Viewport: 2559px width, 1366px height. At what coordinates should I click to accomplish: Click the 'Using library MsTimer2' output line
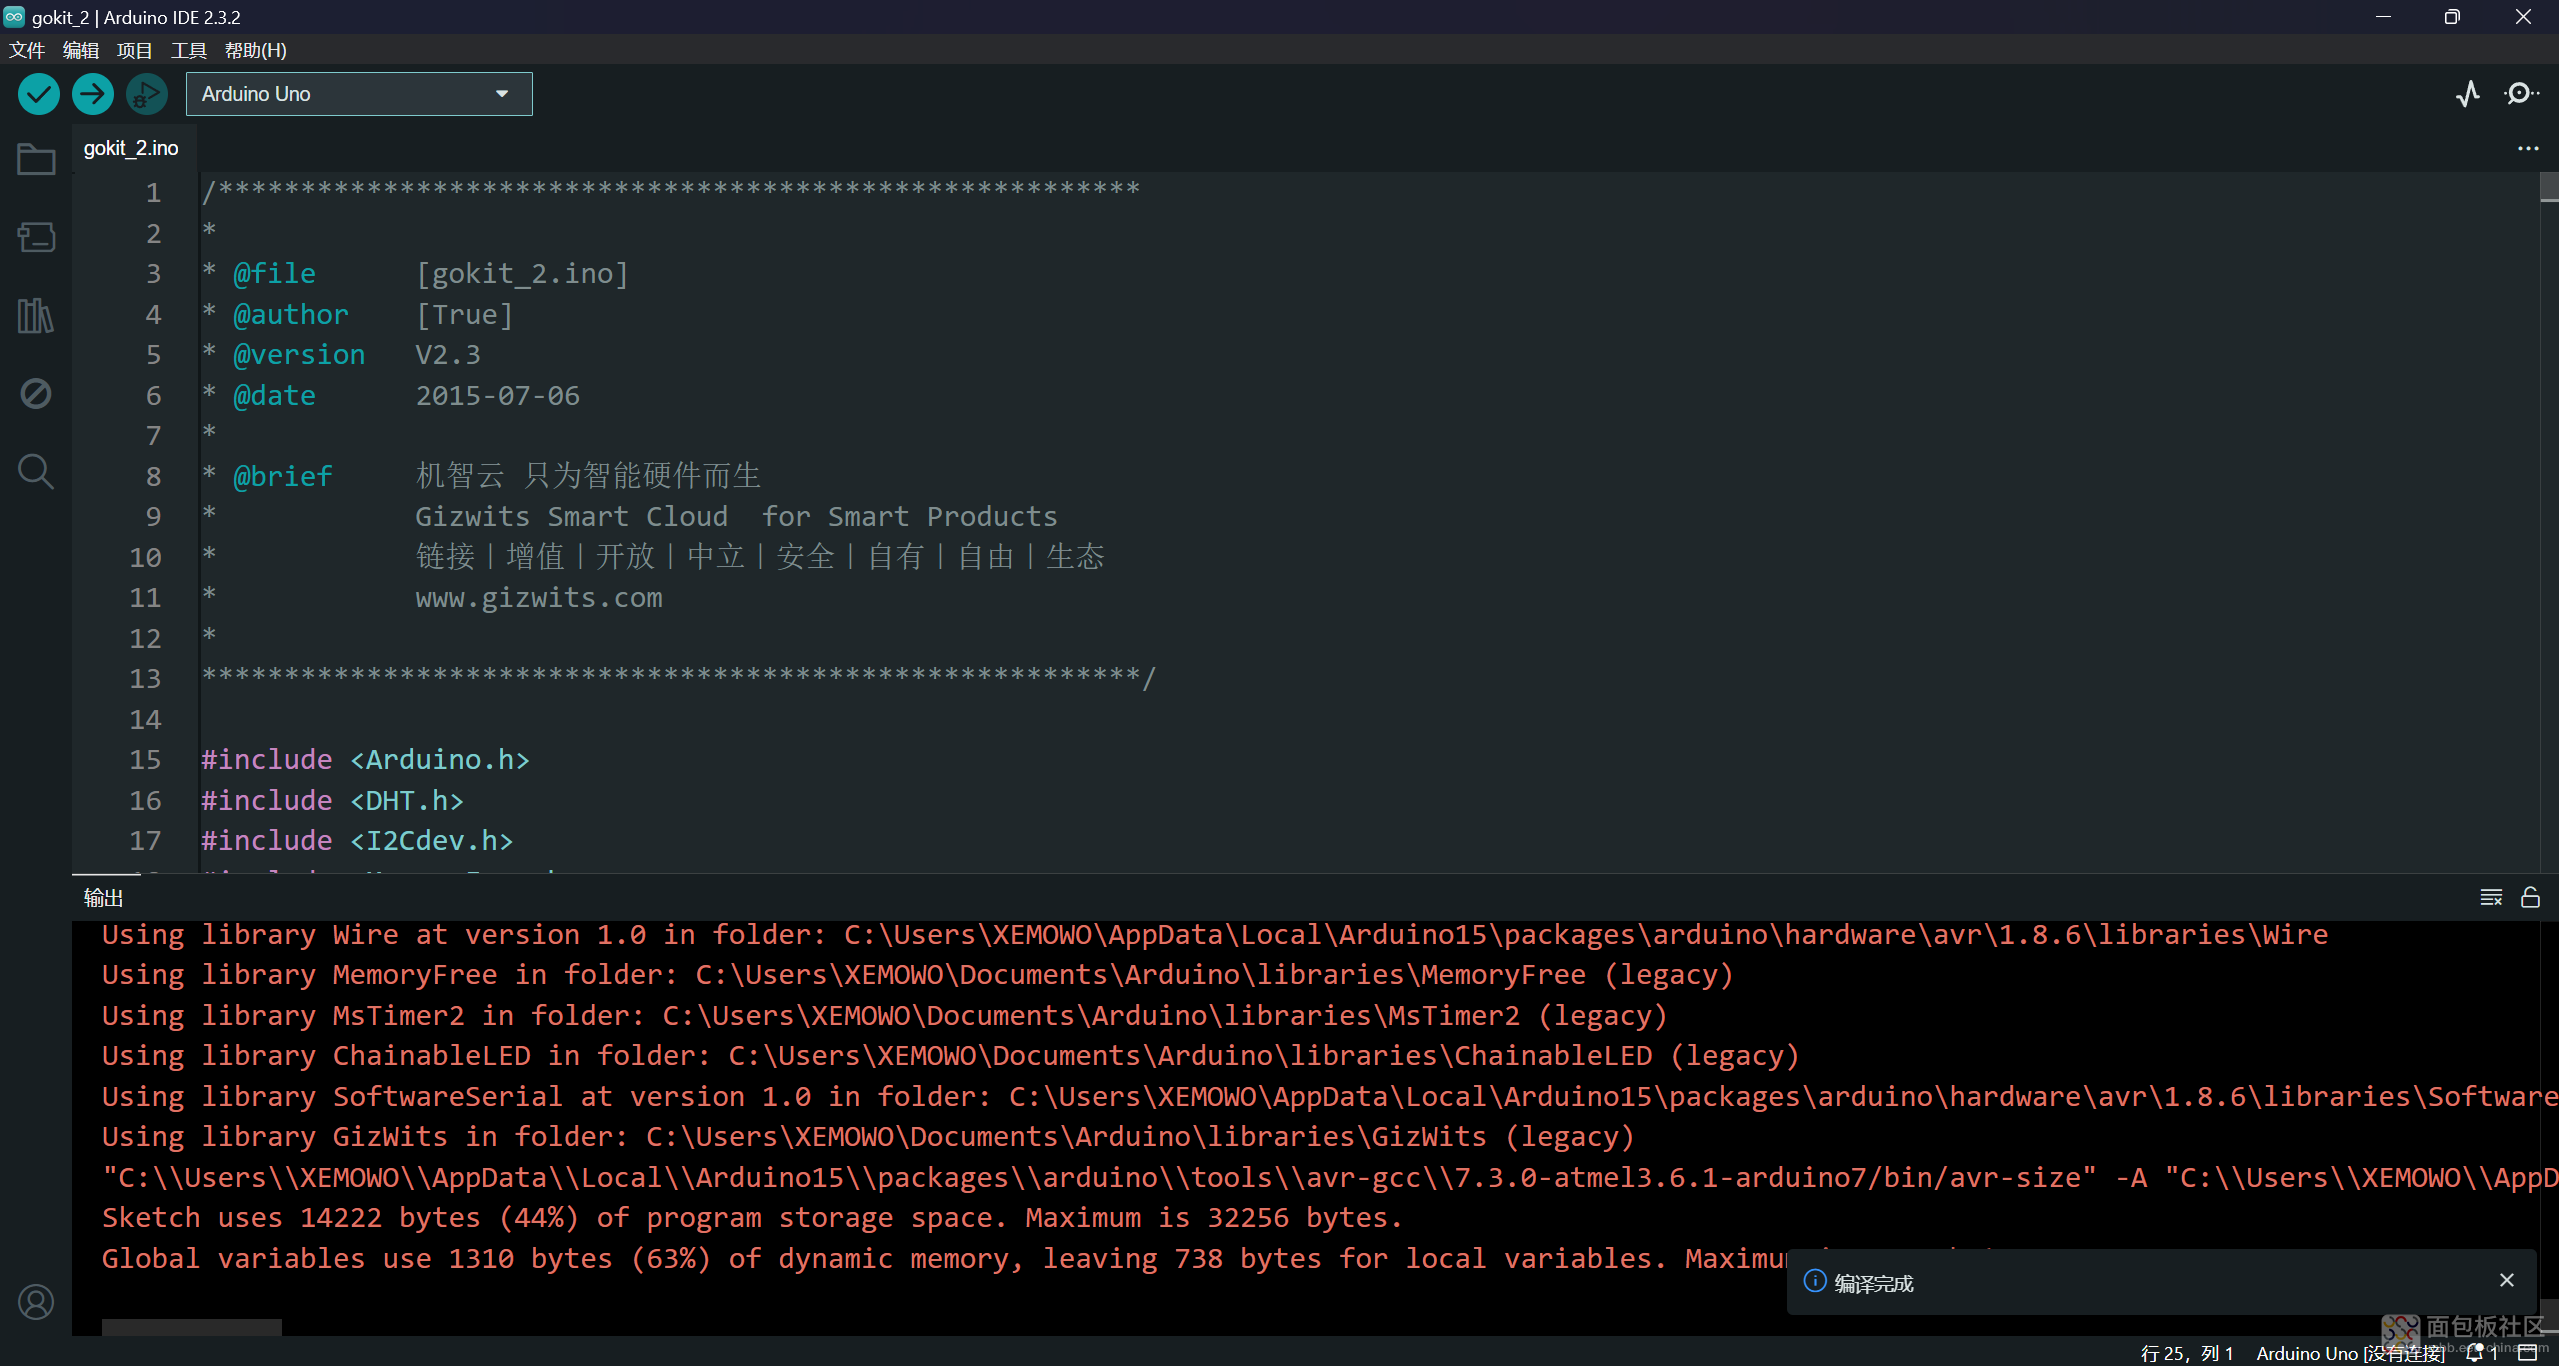pos(884,1016)
